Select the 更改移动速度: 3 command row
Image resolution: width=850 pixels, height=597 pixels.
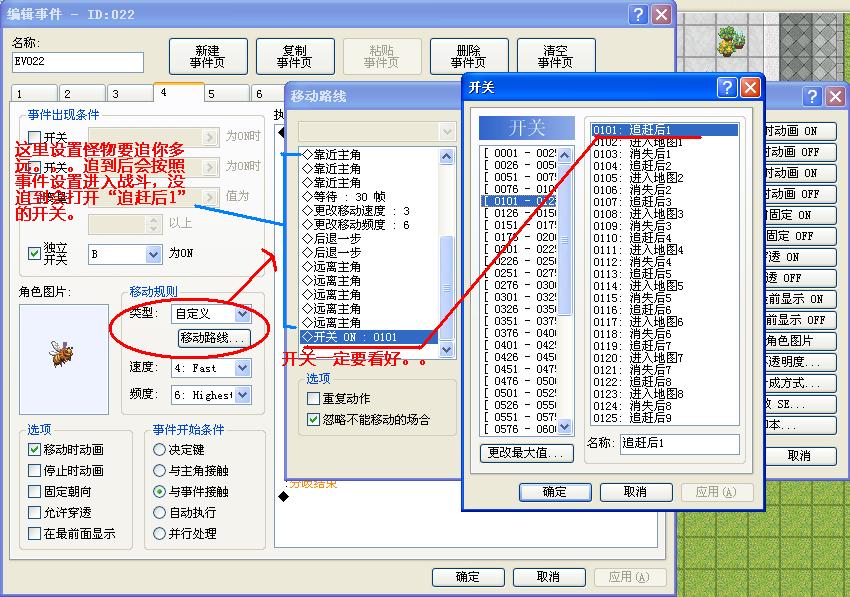tap(368, 210)
